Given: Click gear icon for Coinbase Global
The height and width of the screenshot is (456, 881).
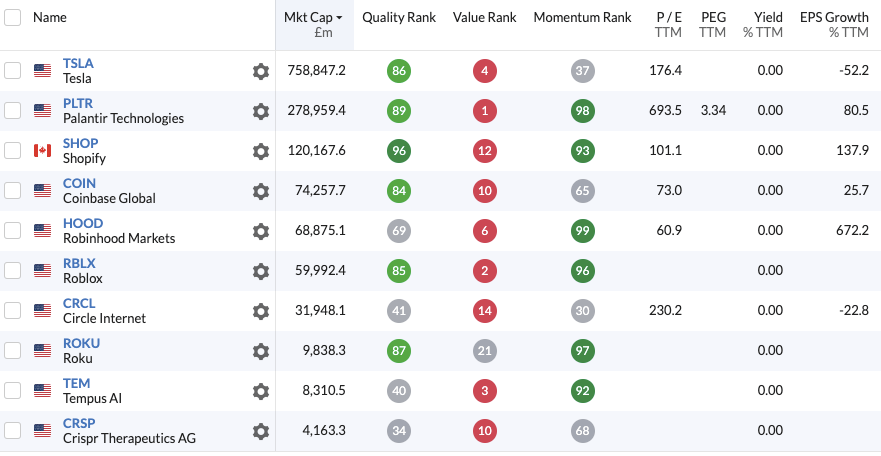Looking at the screenshot, I should tap(261, 191).
